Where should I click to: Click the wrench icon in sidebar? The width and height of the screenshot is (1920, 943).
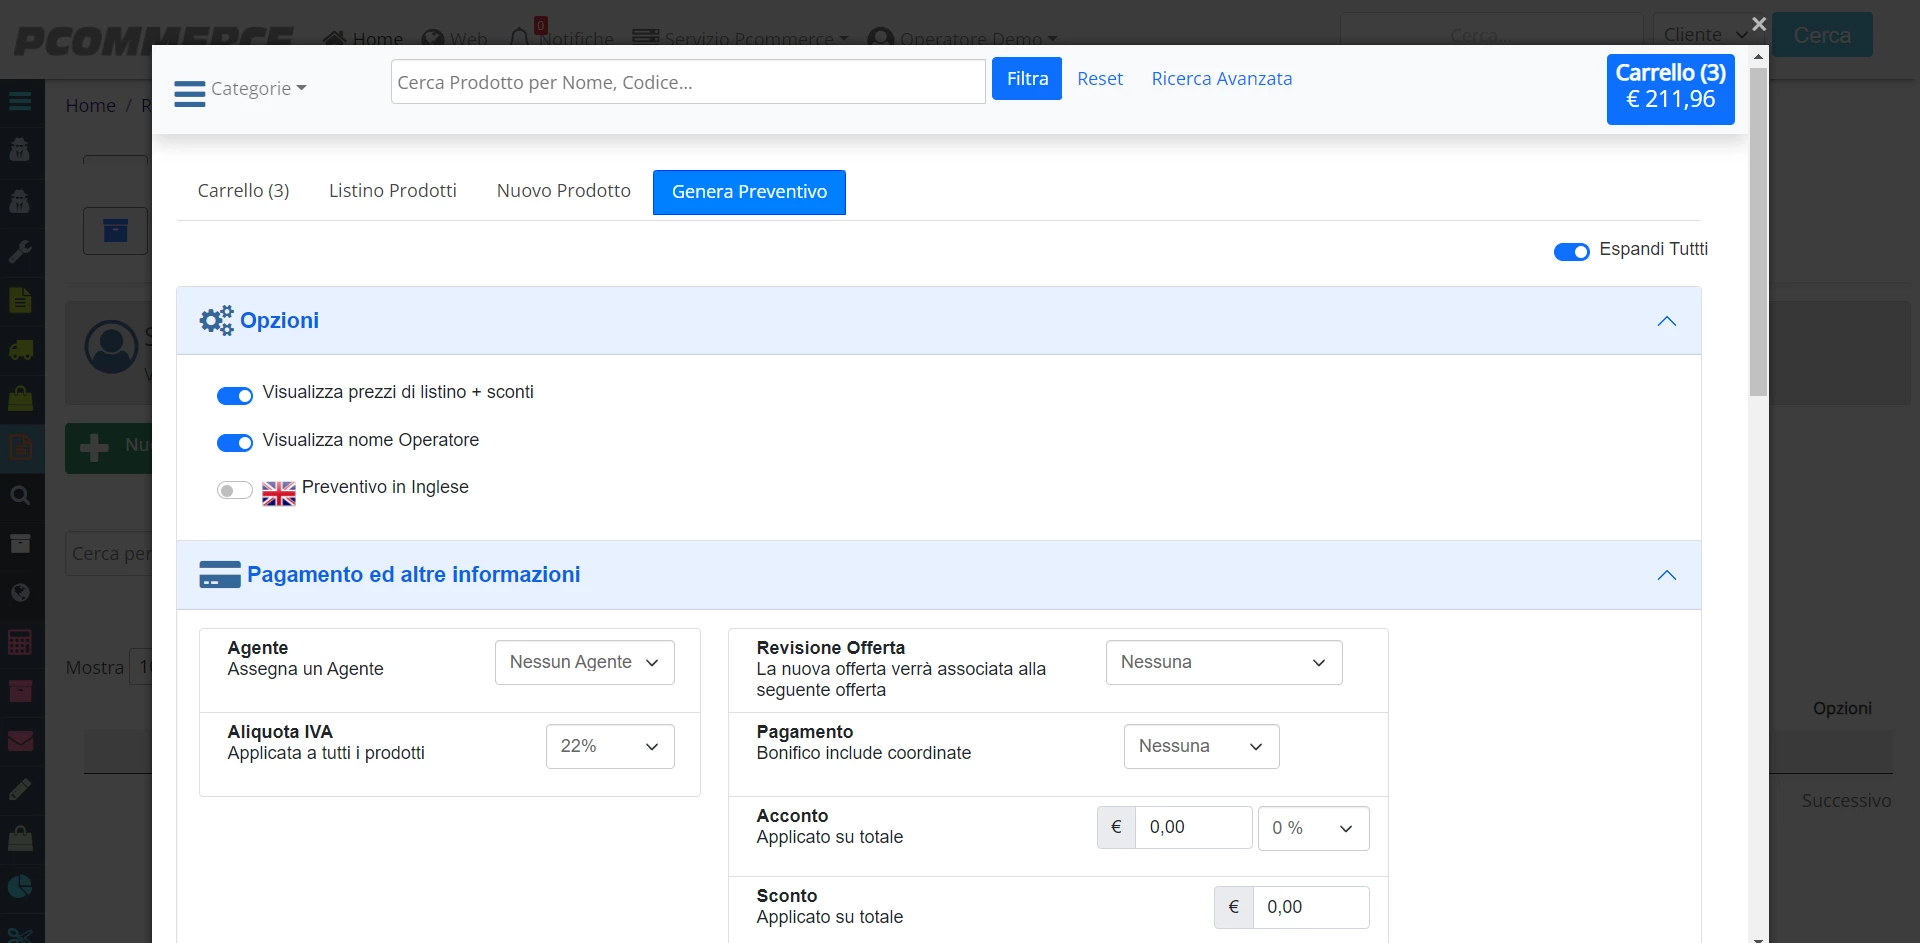pyautogui.click(x=20, y=251)
